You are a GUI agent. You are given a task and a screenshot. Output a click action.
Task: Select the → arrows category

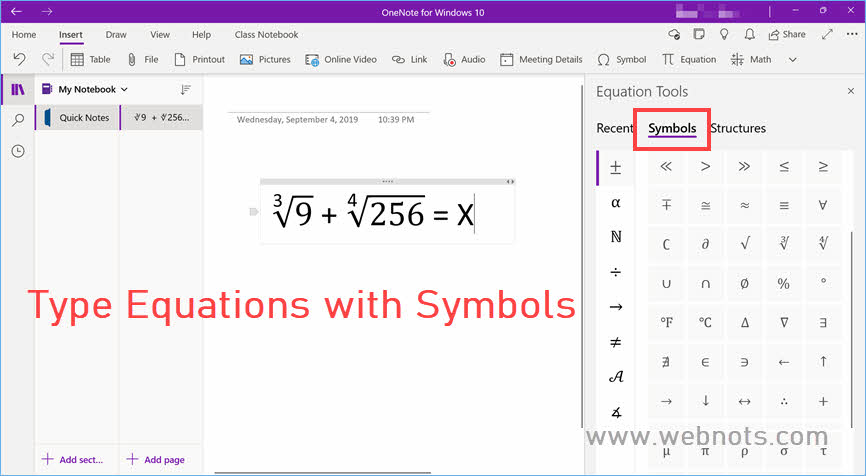[616, 307]
